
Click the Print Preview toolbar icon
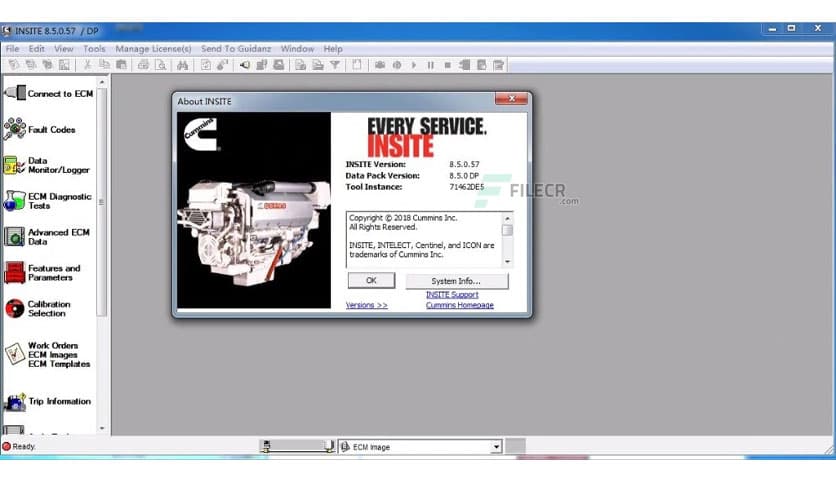[160, 65]
